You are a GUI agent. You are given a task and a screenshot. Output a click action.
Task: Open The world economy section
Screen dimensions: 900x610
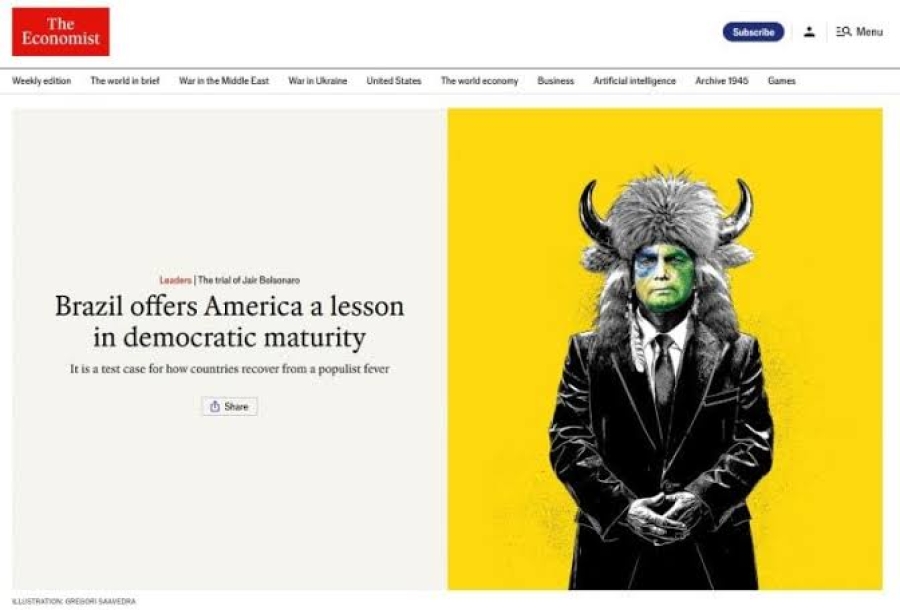(479, 81)
